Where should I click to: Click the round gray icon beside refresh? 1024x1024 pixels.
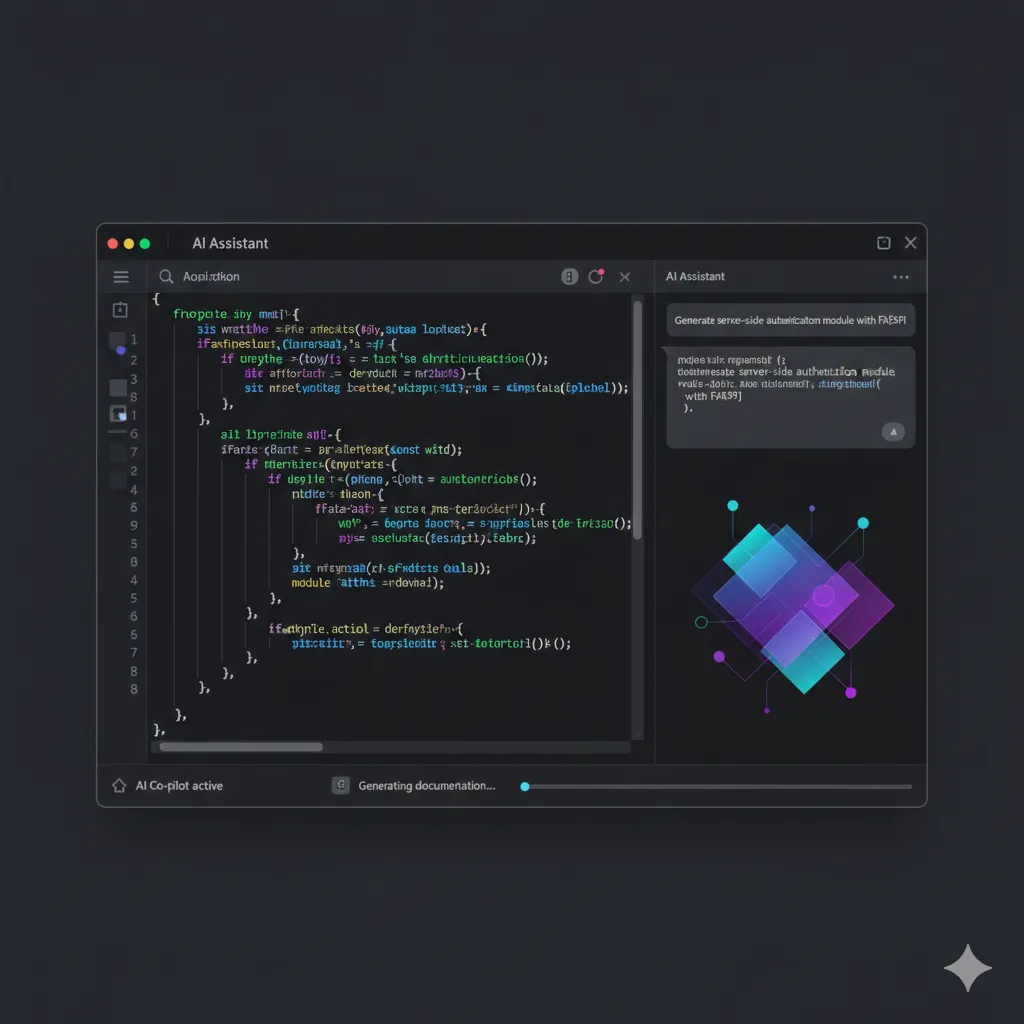tap(569, 277)
